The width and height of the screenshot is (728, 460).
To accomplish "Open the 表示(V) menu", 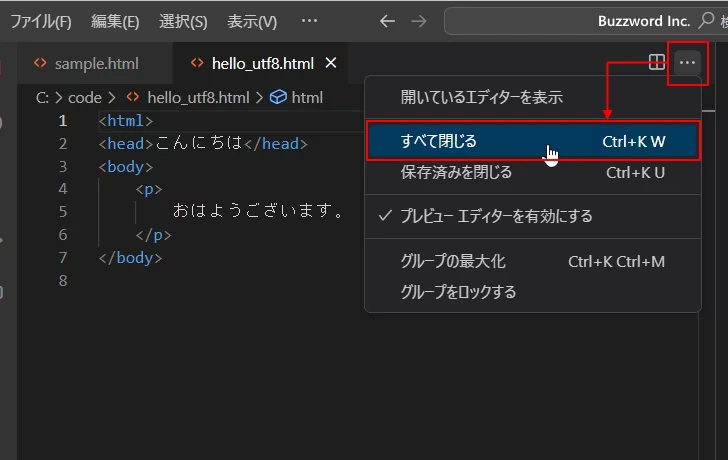I will tap(252, 21).
